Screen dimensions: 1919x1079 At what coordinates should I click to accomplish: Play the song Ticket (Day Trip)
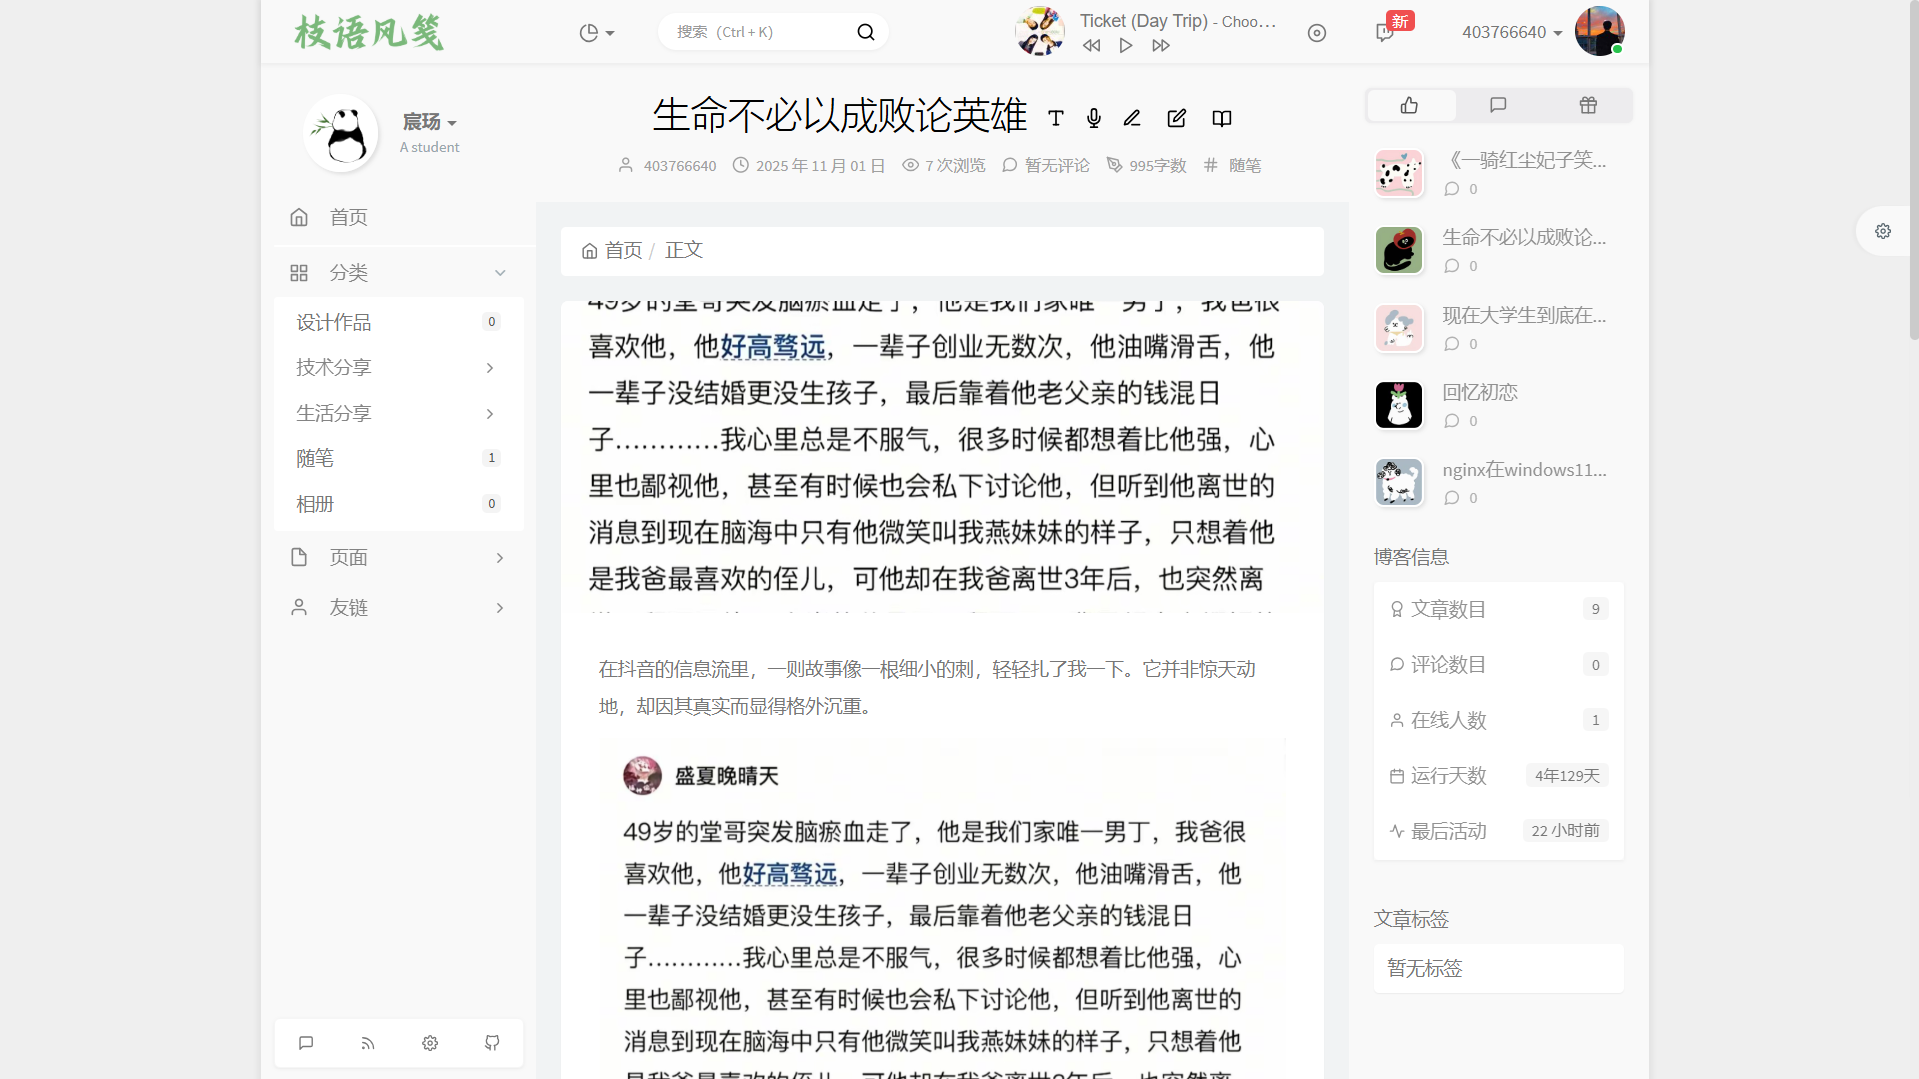coord(1125,45)
